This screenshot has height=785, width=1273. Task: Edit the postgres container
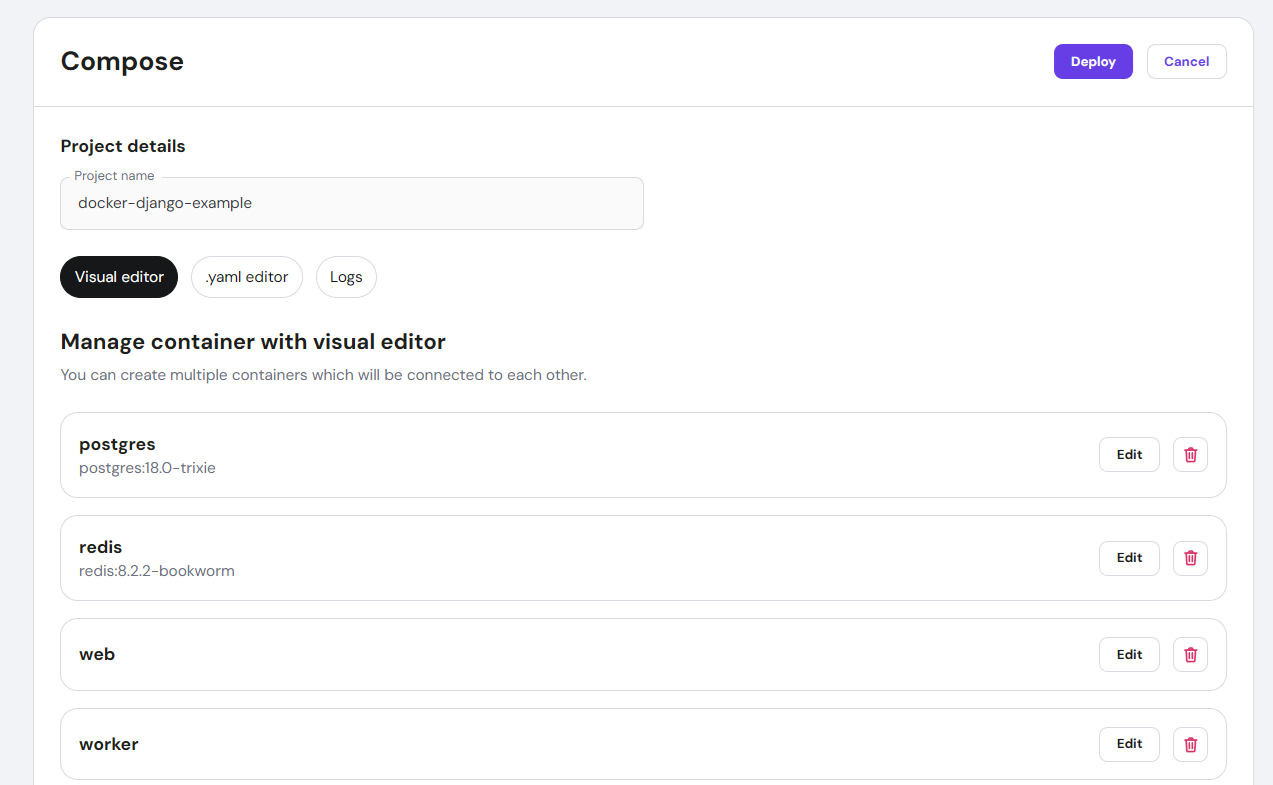[1129, 455]
